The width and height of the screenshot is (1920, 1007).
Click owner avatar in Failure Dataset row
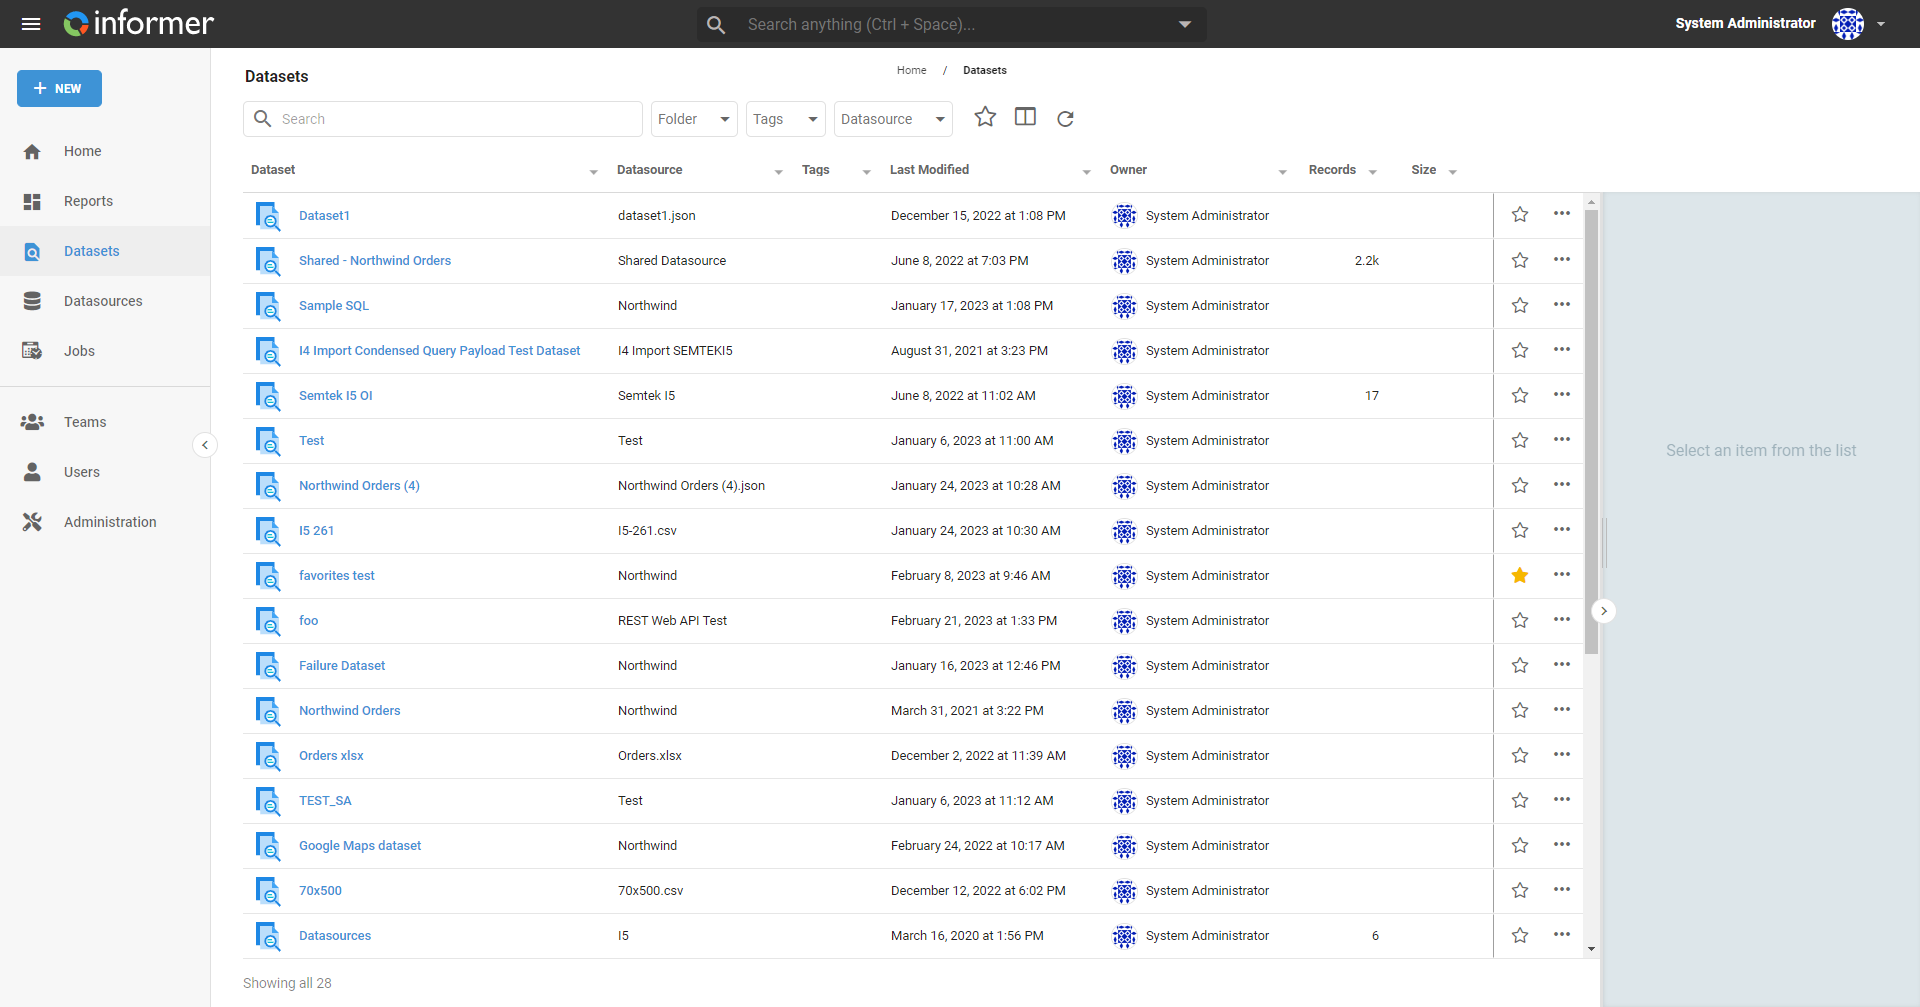pyautogui.click(x=1124, y=666)
